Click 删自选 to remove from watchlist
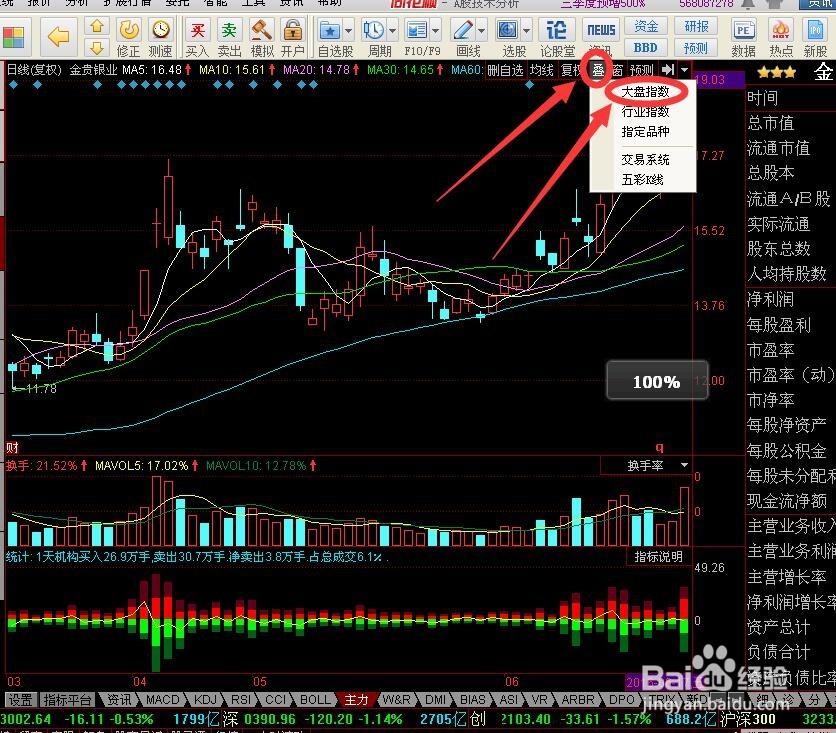The width and height of the screenshot is (836, 733). coord(505,70)
